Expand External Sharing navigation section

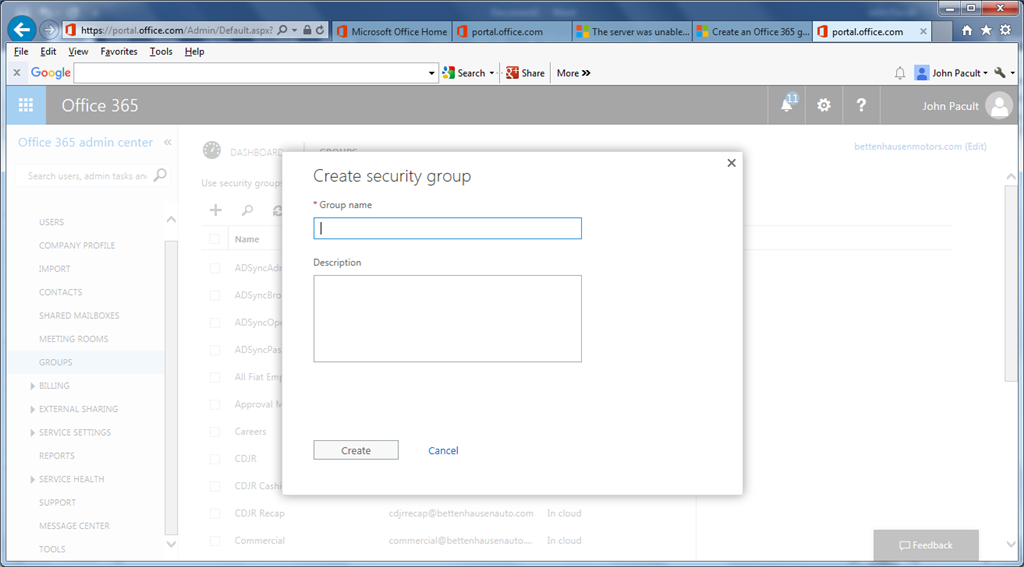coord(33,410)
